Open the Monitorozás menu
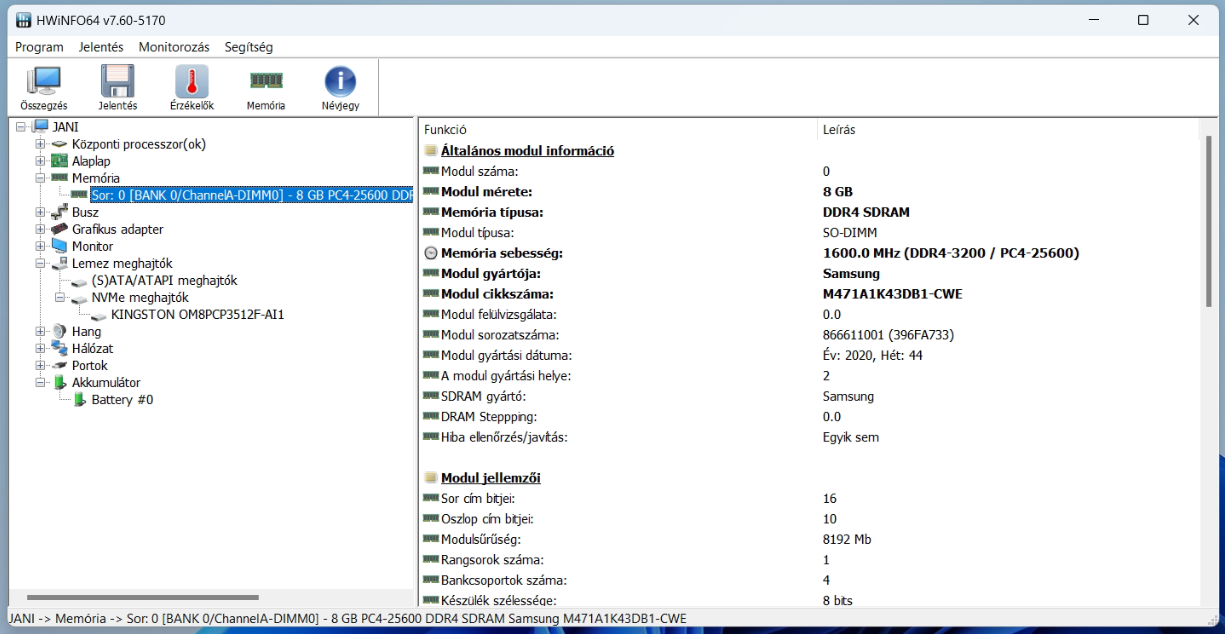 (174, 47)
